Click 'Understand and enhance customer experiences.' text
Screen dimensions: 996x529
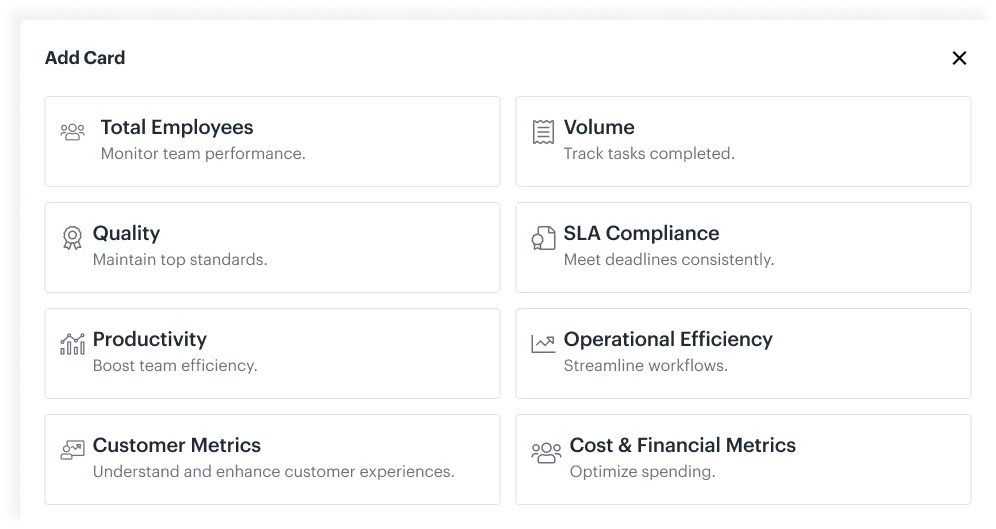pos(274,472)
